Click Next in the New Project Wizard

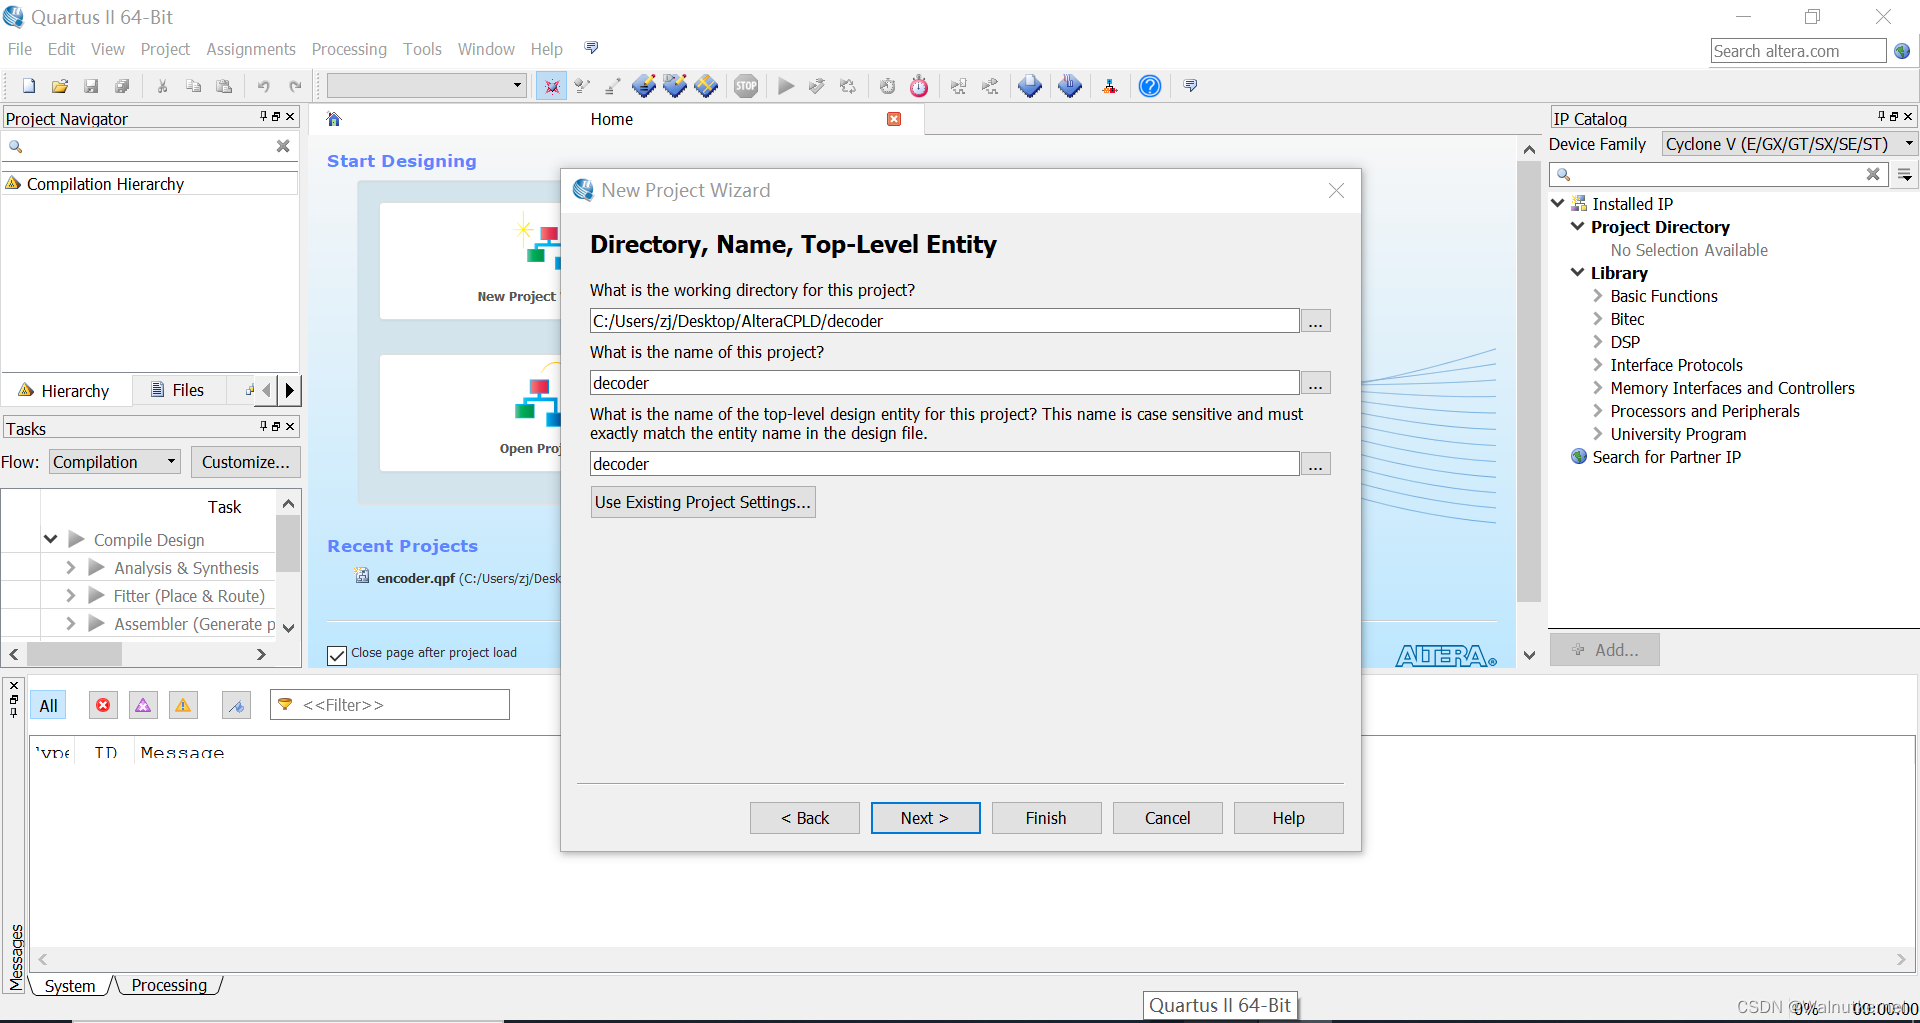(x=925, y=818)
